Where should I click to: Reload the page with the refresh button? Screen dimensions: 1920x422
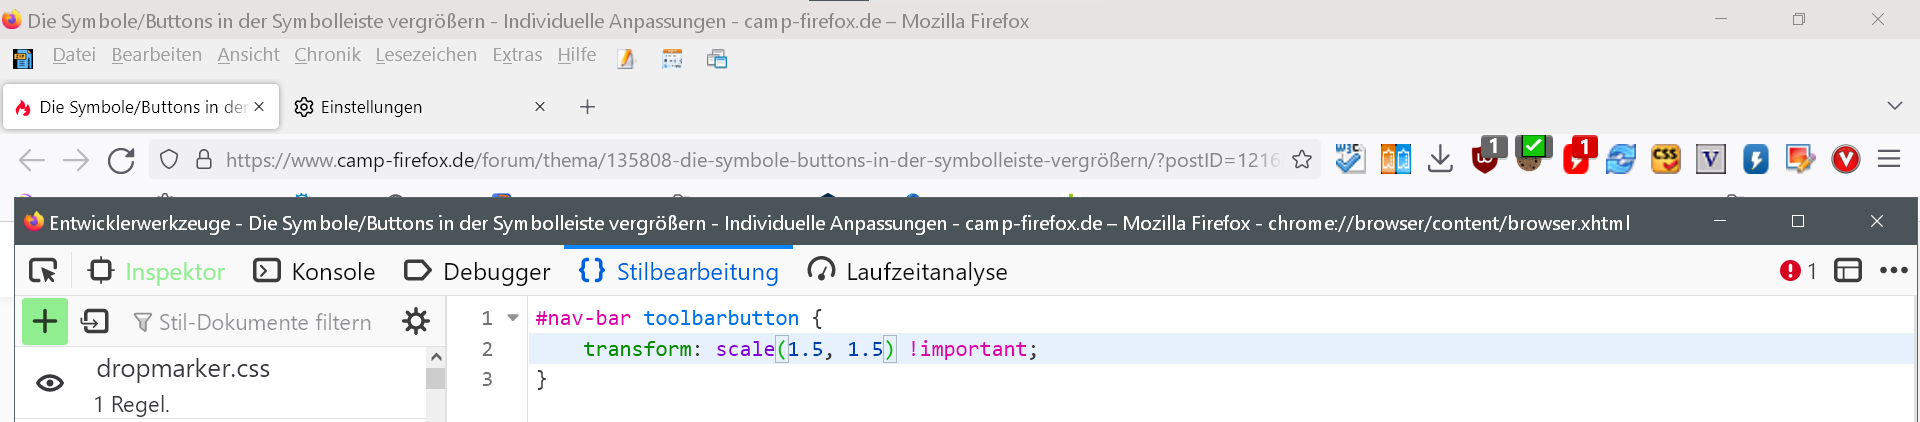tap(121, 160)
